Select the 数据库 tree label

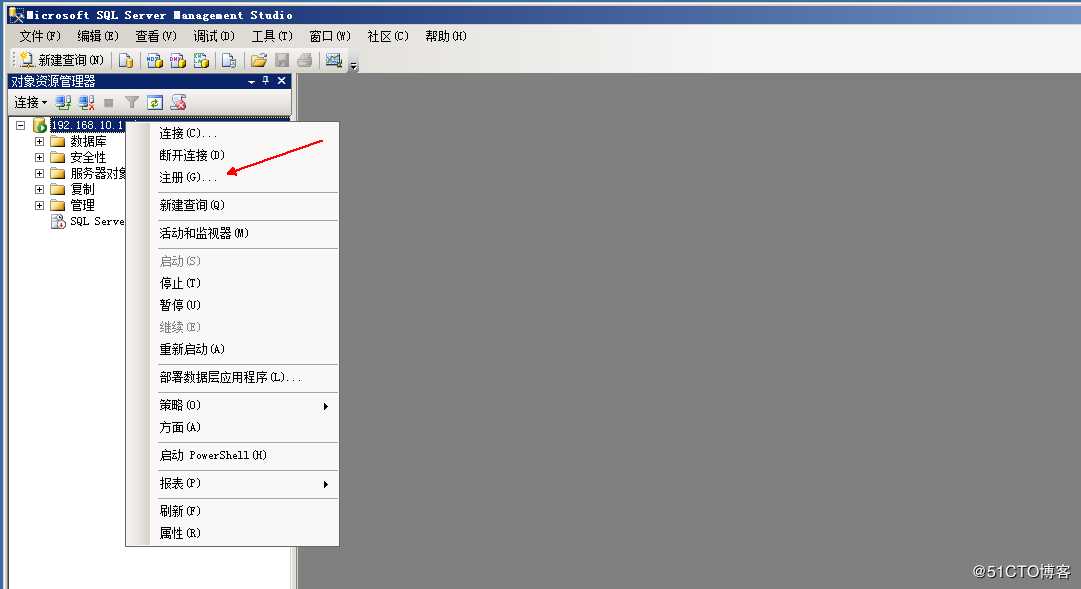88,141
